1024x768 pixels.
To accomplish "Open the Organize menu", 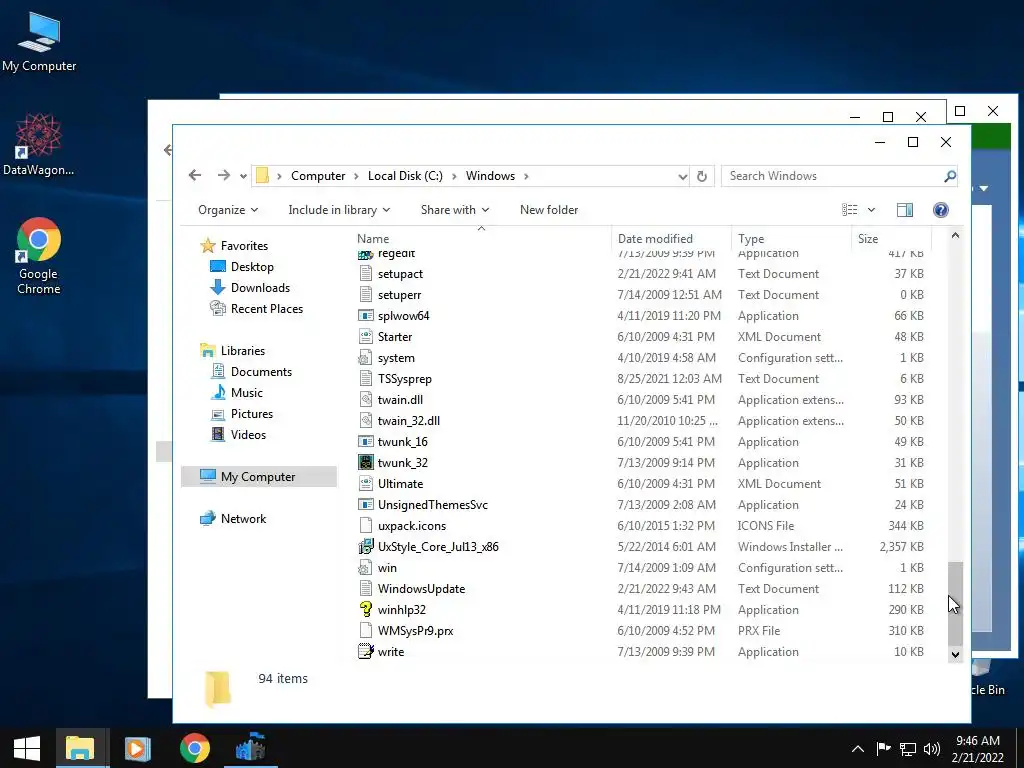I will click(x=228, y=210).
